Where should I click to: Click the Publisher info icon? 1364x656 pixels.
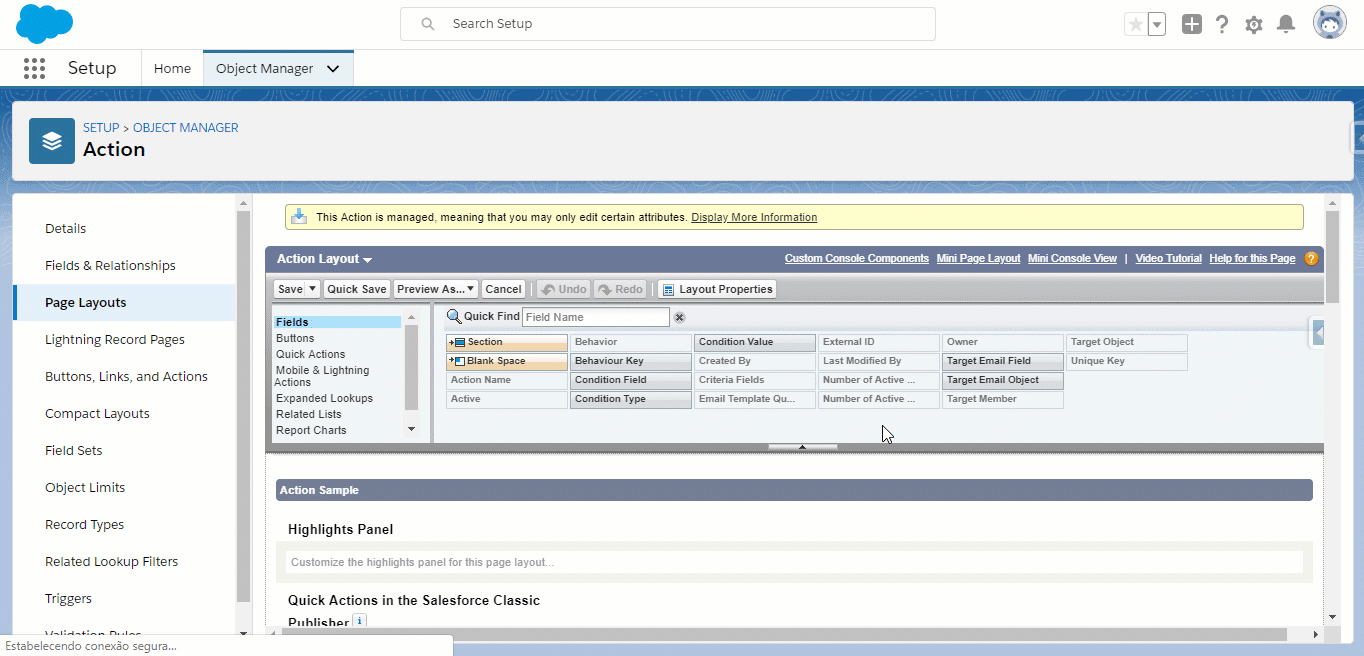[360, 621]
